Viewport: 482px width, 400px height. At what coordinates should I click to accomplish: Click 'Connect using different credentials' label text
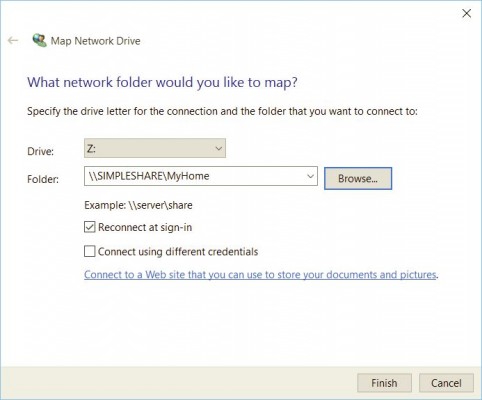[178, 252]
